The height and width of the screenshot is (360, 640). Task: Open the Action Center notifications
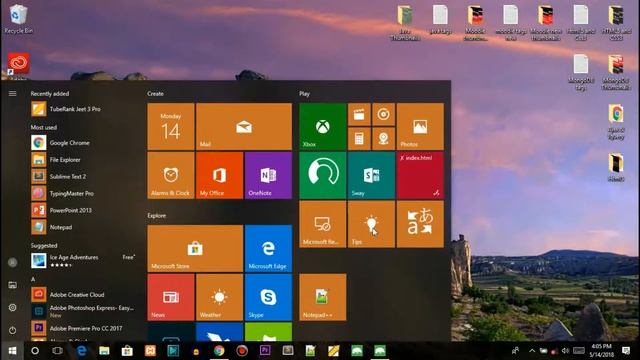coord(626,351)
